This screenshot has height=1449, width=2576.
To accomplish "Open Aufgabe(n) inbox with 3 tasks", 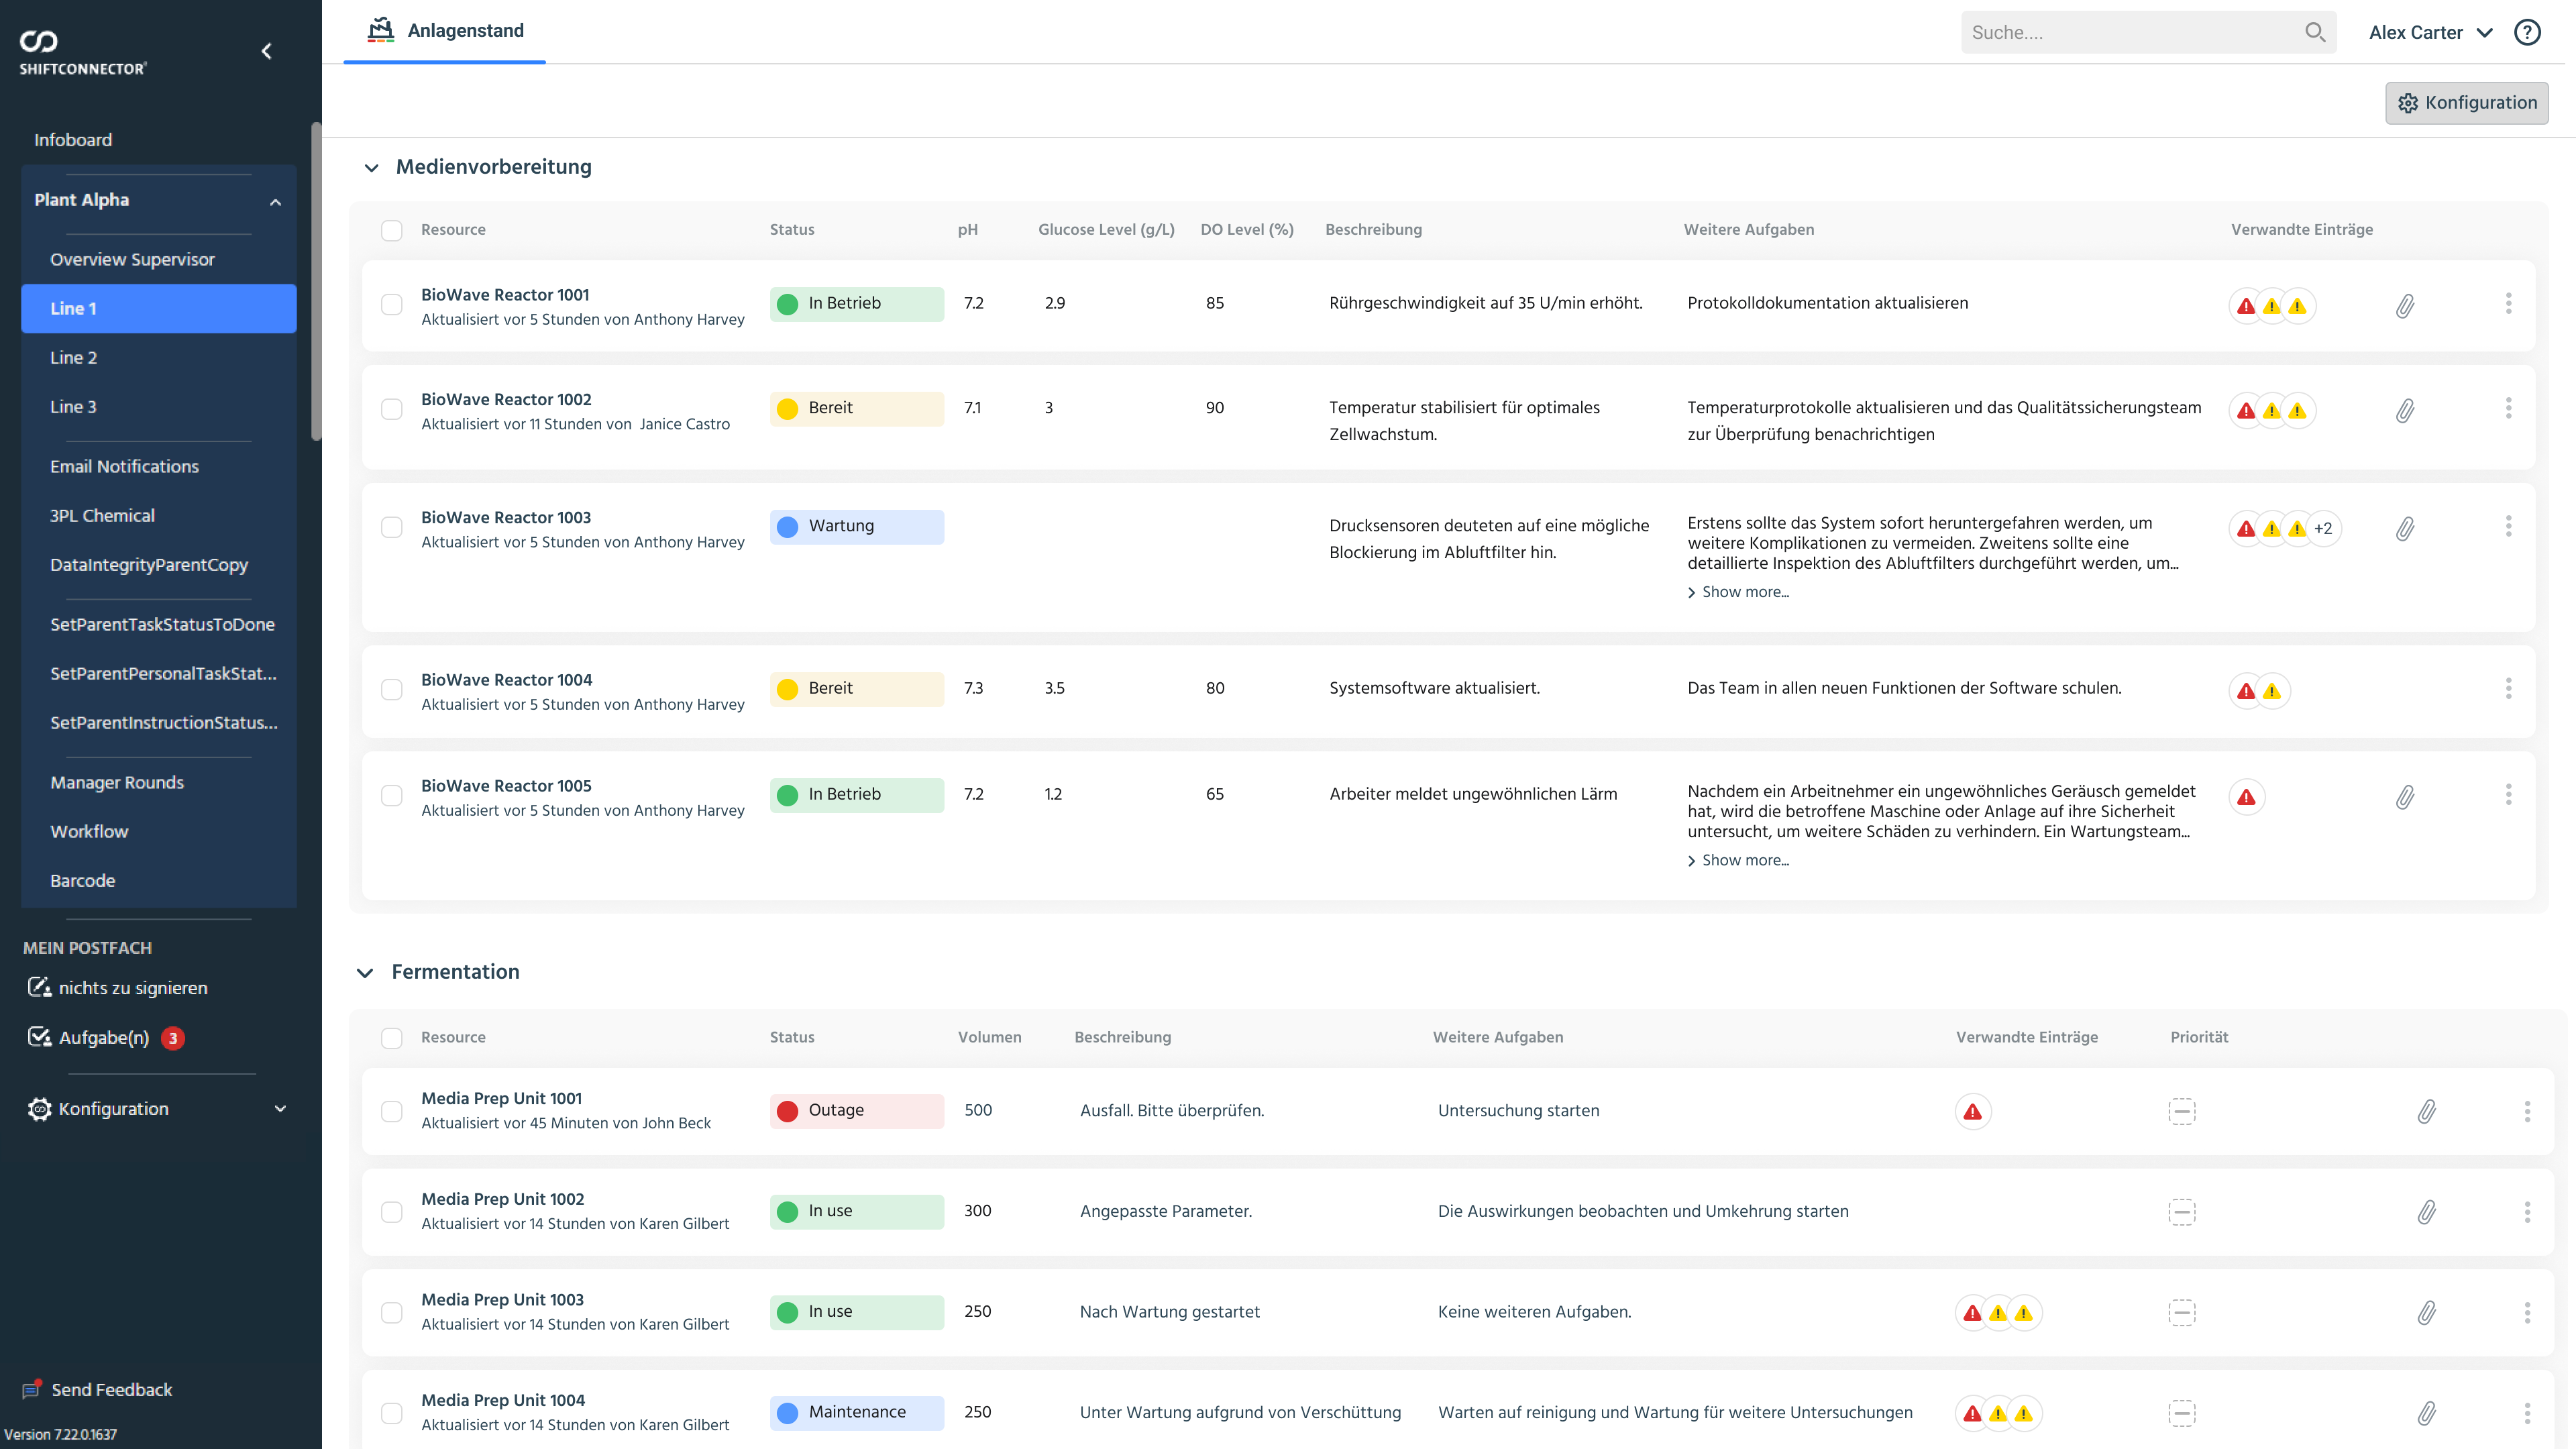I will [106, 1038].
